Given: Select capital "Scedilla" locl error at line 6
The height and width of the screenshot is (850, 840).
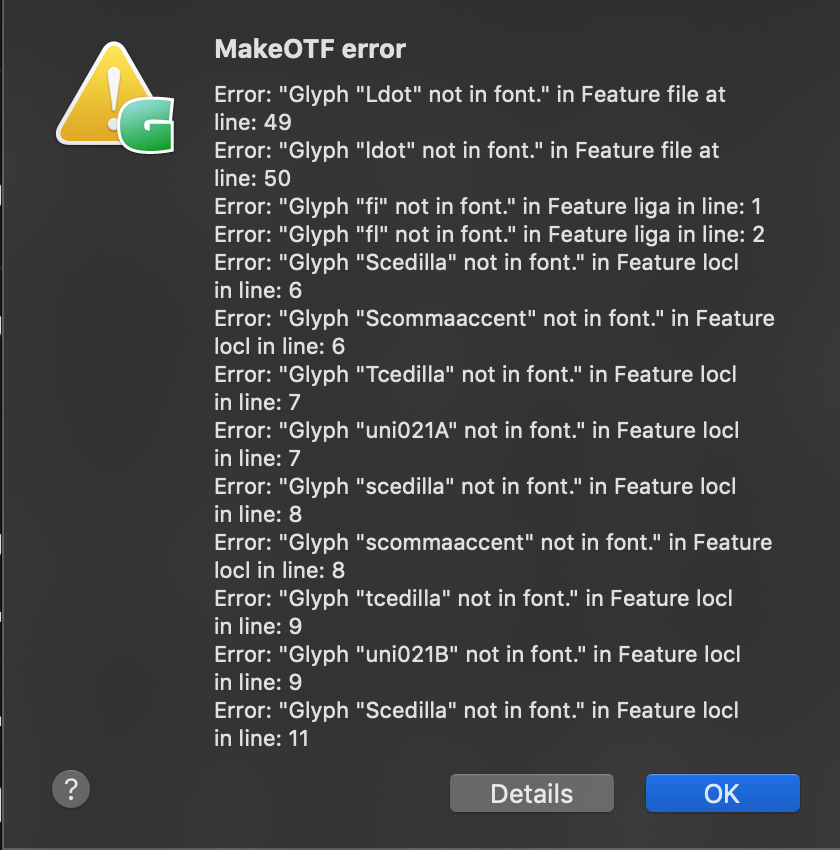Looking at the screenshot, I should [476, 276].
